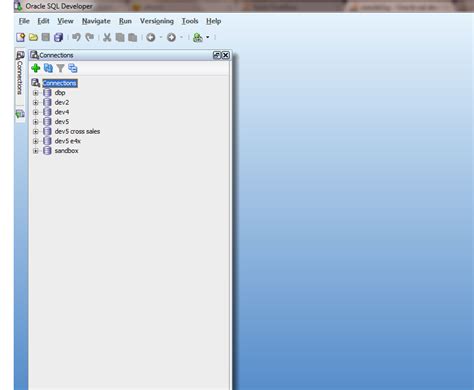The height and width of the screenshot is (390, 474).
Task: Click the Redo toolbar icon
Action: pyautogui.click(x=89, y=37)
